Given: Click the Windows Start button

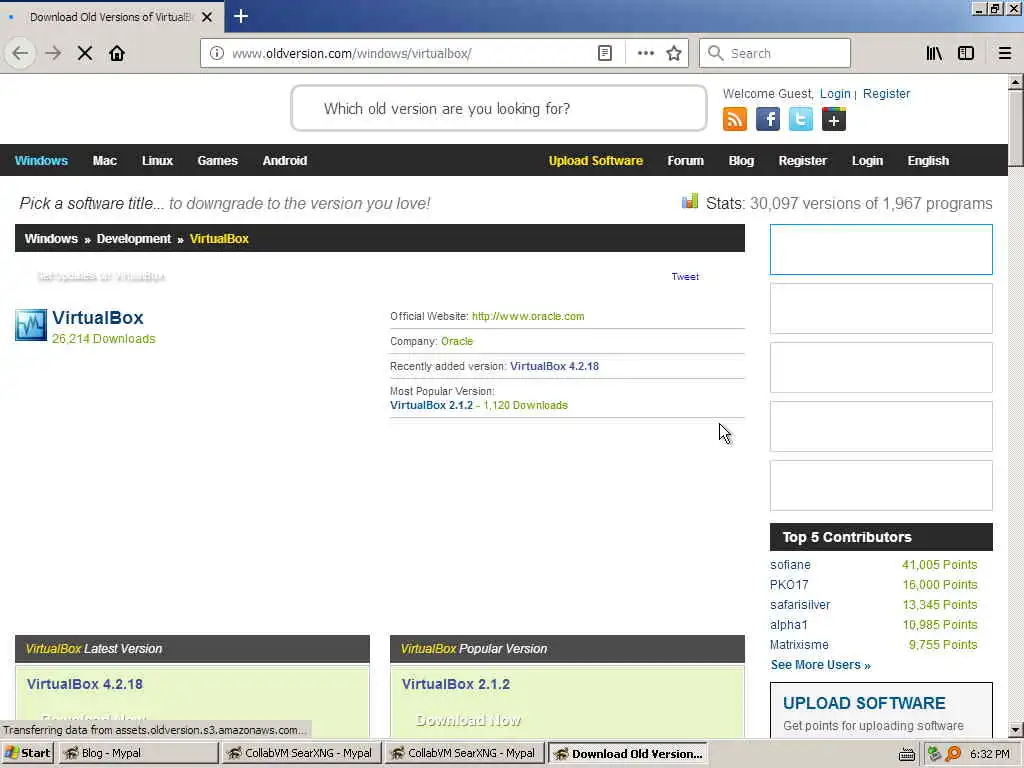Looking at the screenshot, I should click(27, 753).
